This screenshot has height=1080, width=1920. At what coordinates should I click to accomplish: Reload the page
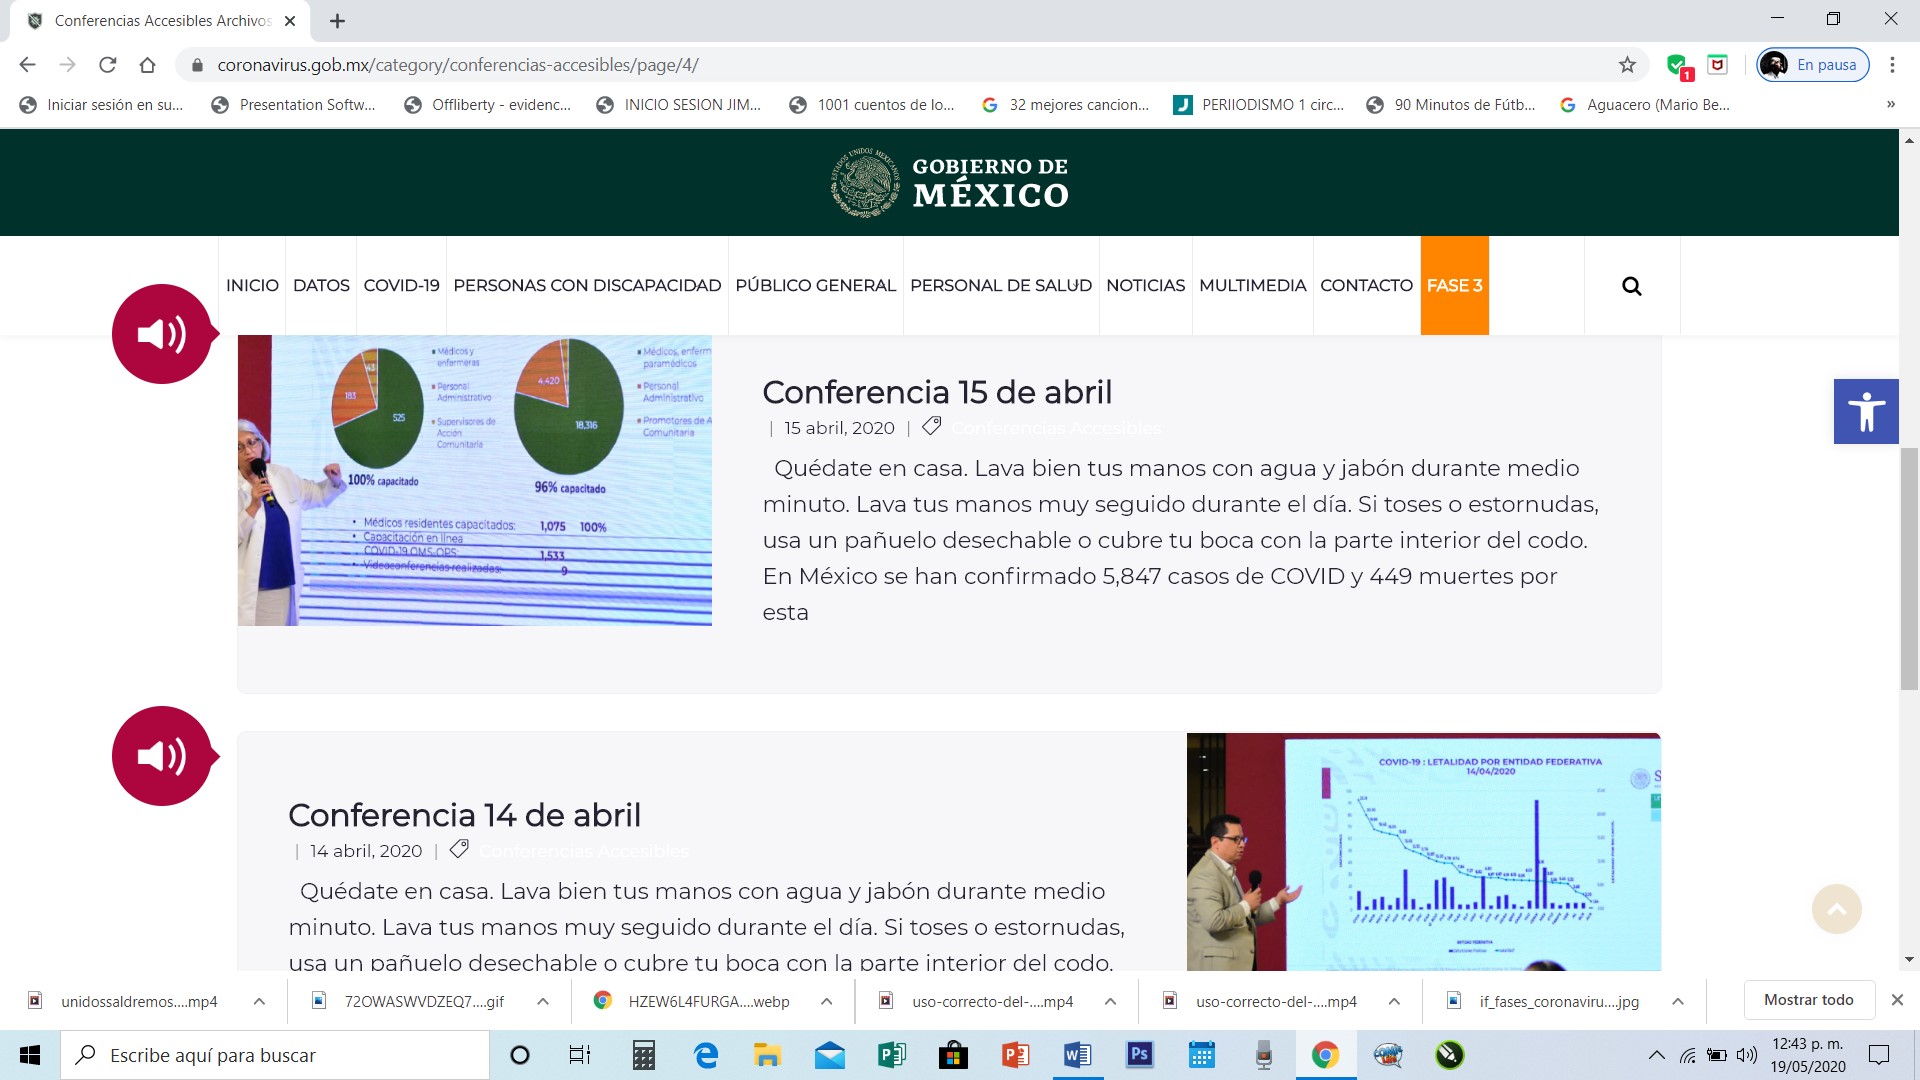(x=107, y=65)
